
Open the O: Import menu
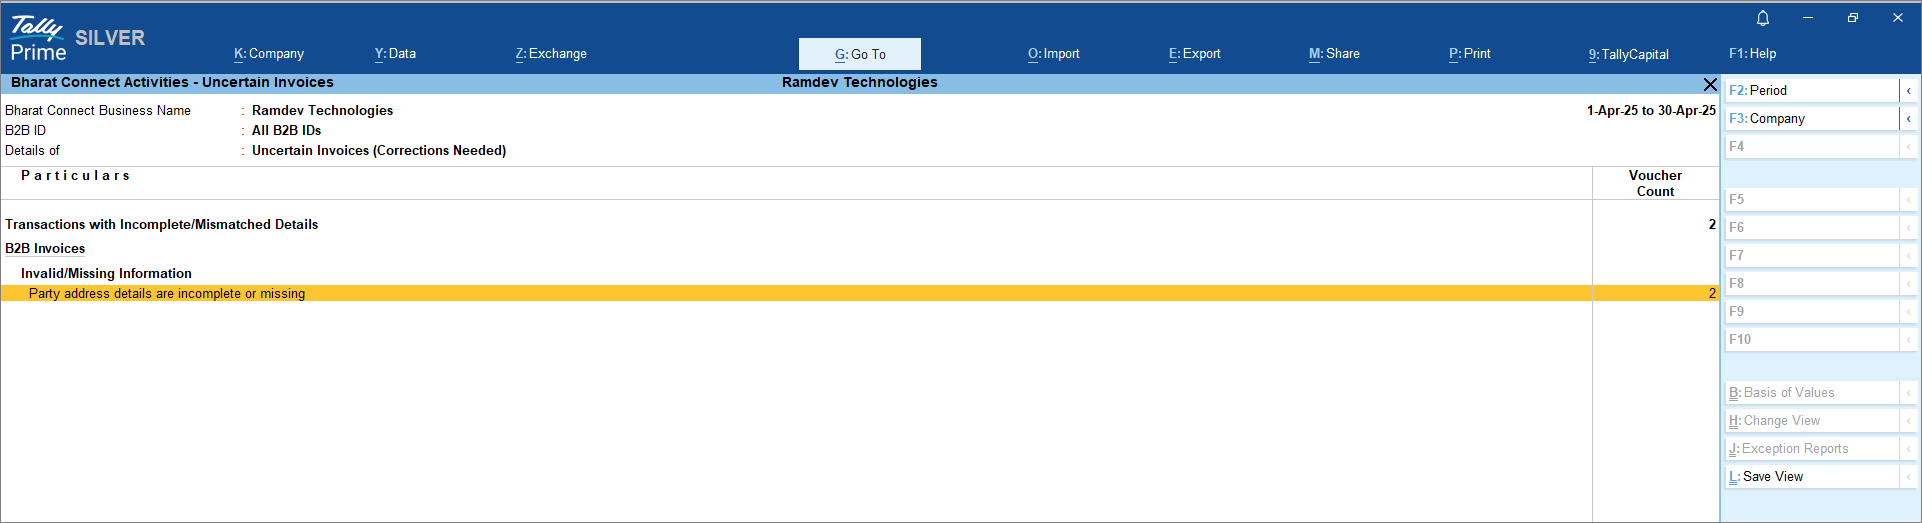[1053, 54]
